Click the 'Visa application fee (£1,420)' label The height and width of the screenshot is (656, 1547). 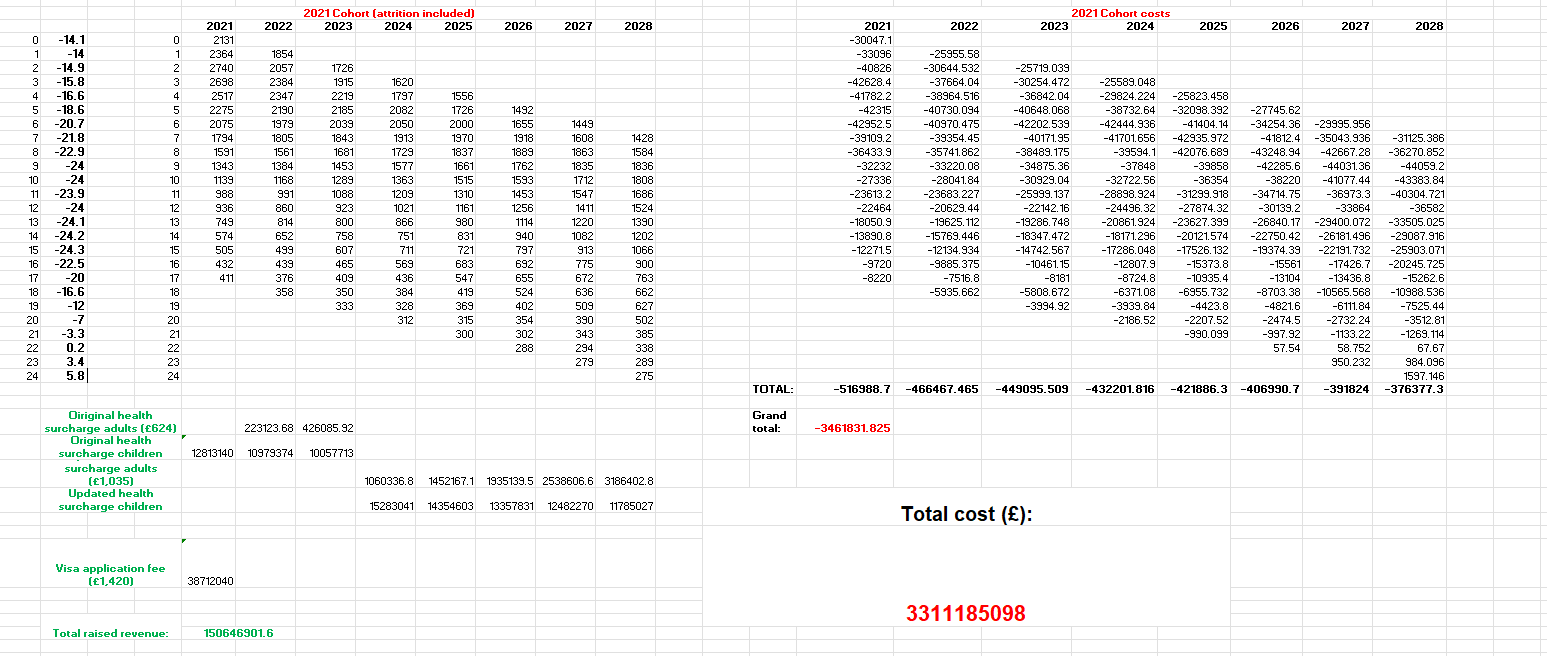[110, 574]
